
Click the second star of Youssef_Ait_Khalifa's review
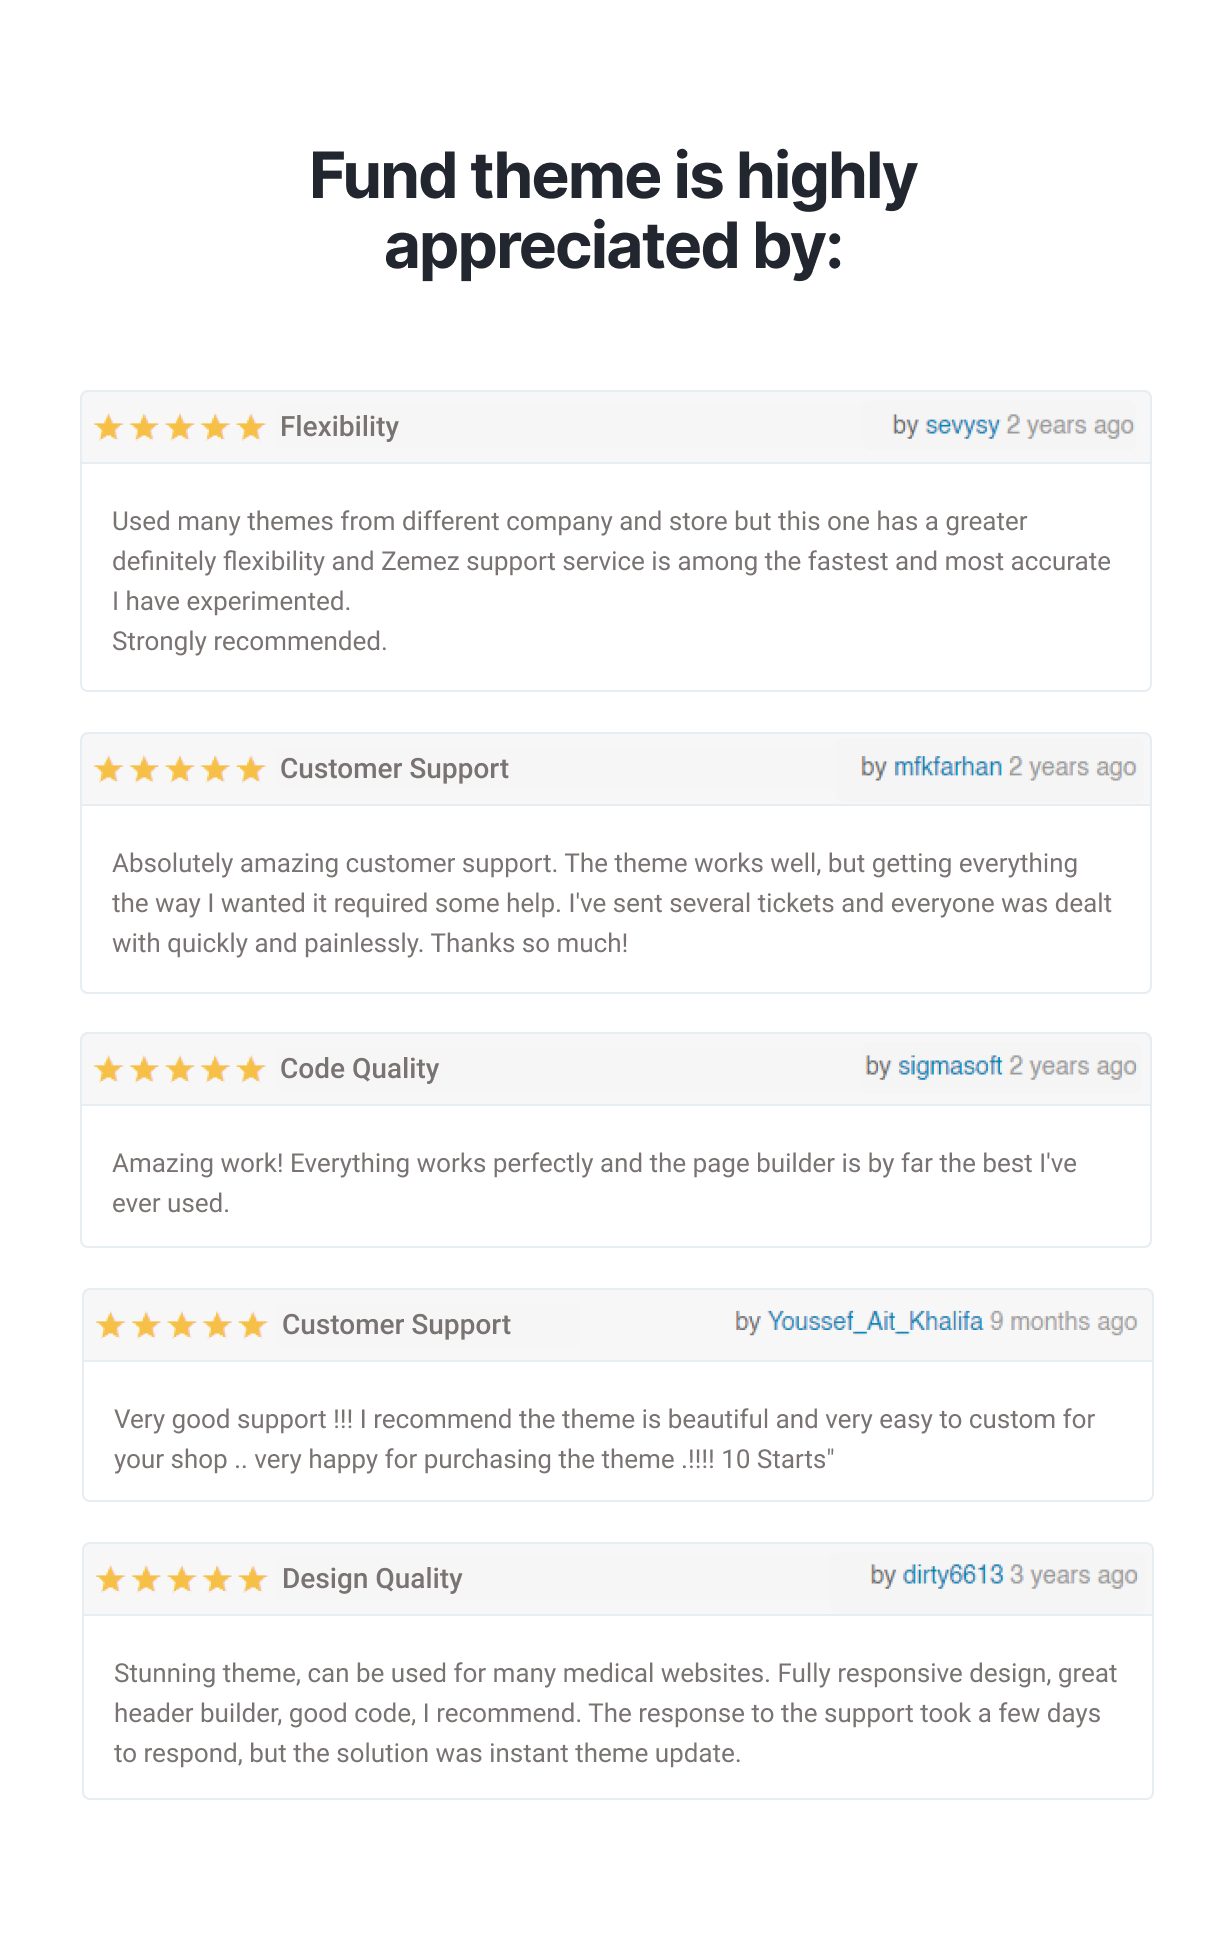[146, 1326]
